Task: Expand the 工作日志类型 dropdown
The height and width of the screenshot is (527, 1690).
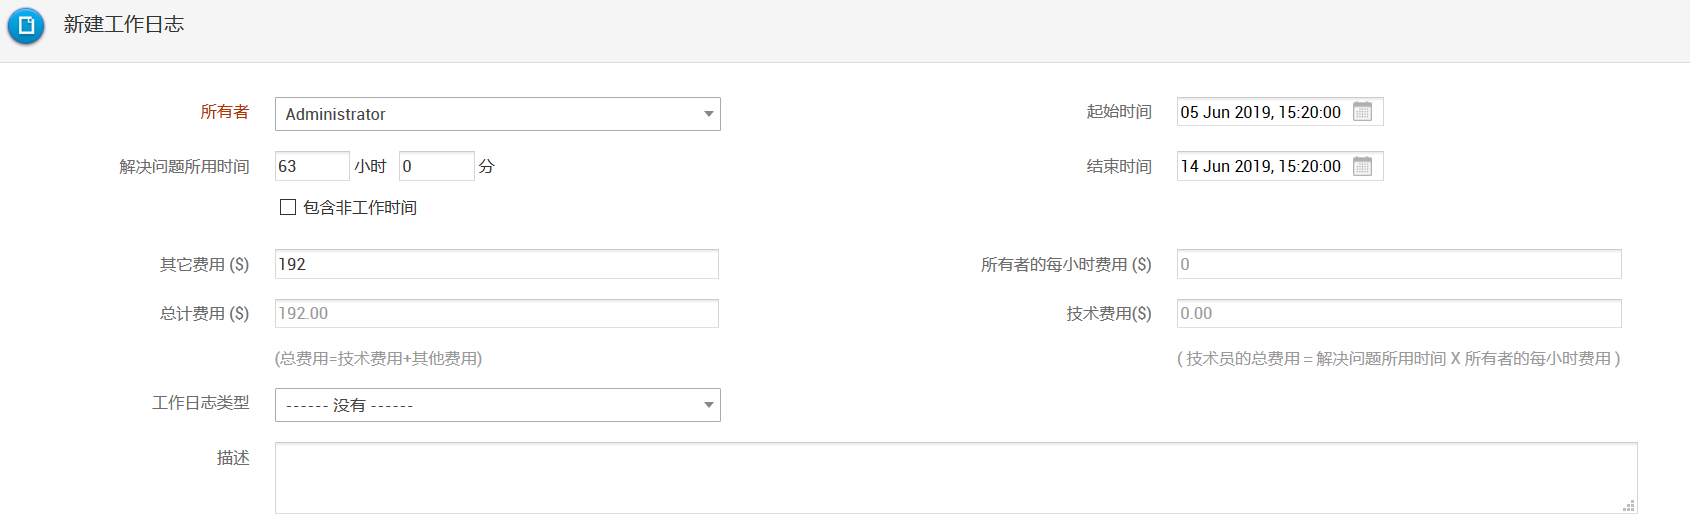Action: coord(498,405)
